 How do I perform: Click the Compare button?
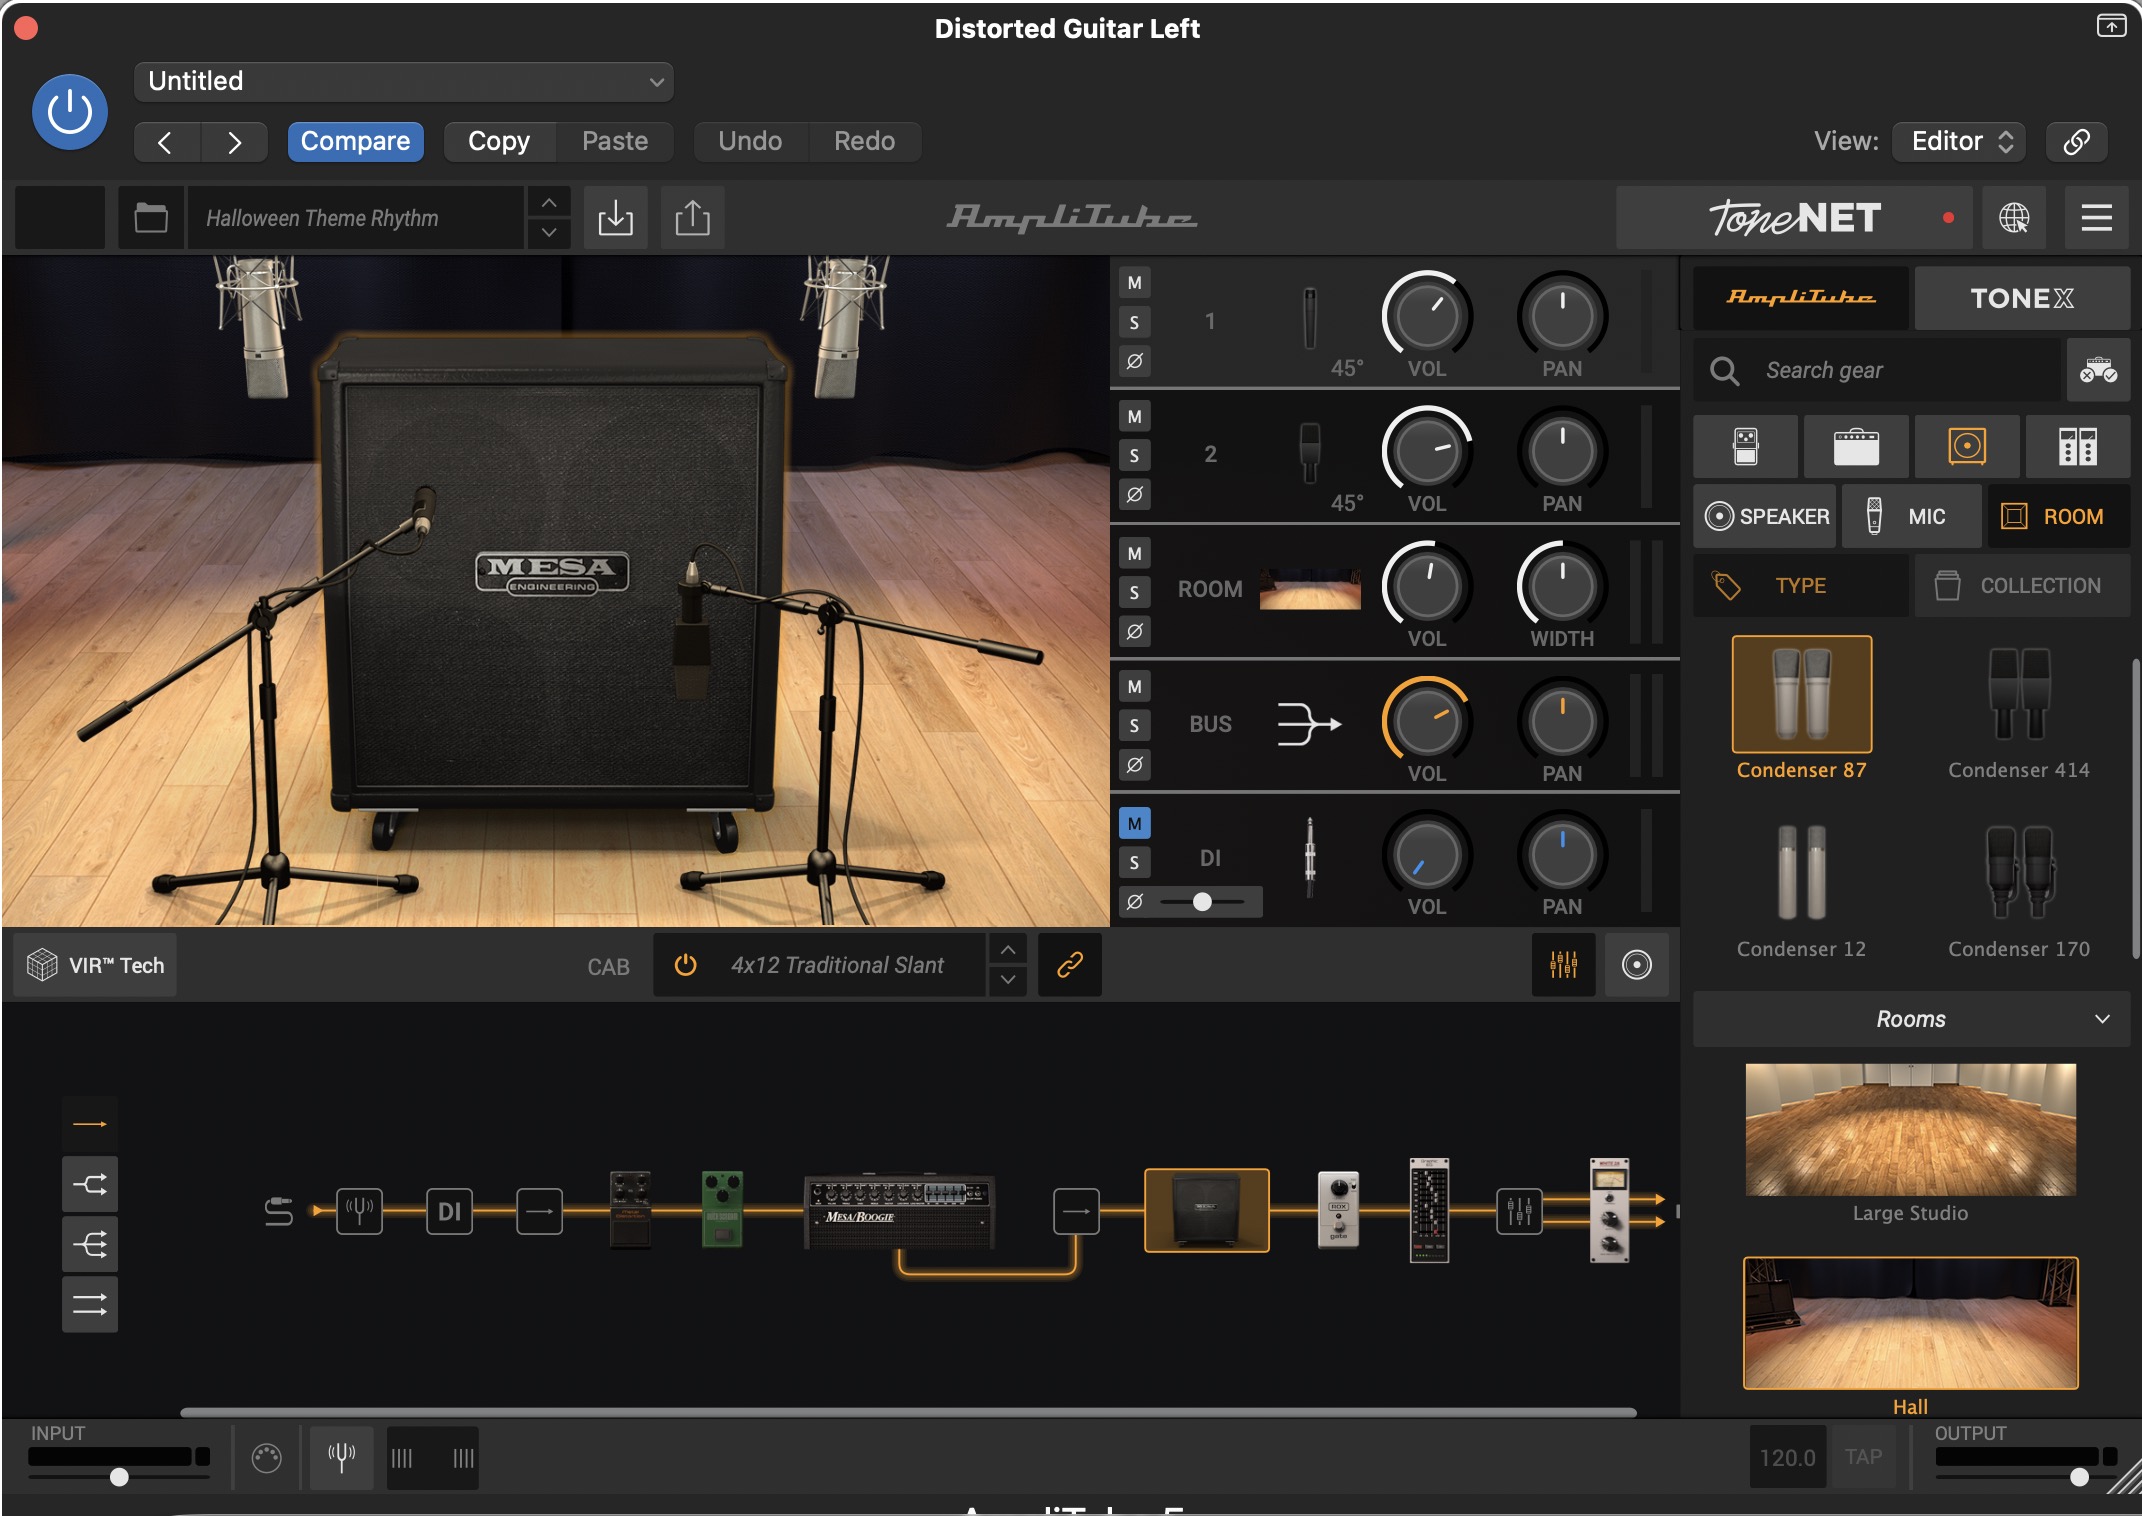[355, 141]
